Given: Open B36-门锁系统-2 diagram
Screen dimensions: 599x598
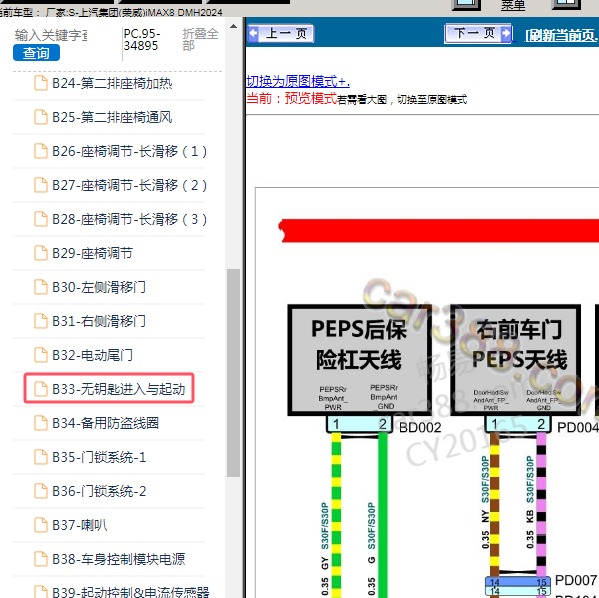Looking at the screenshot, I should pyautogui.click(x=99, y=491).
